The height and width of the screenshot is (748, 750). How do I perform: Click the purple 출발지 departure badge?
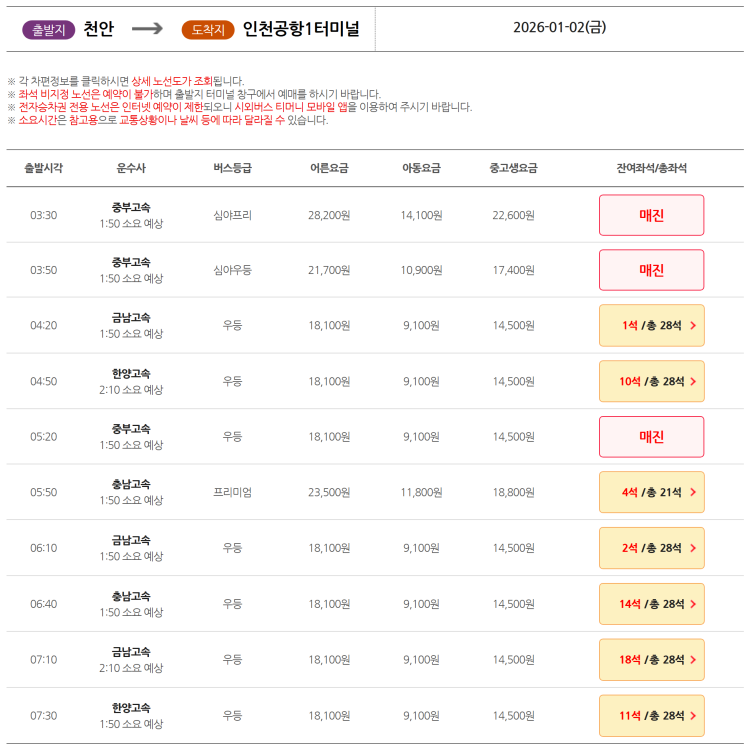coord(48,29)
